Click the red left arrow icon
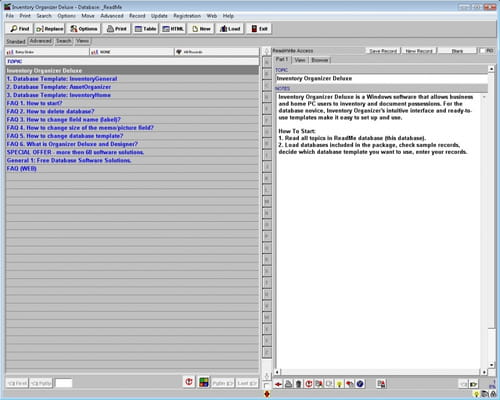500x400 pixels. (278, 384)
